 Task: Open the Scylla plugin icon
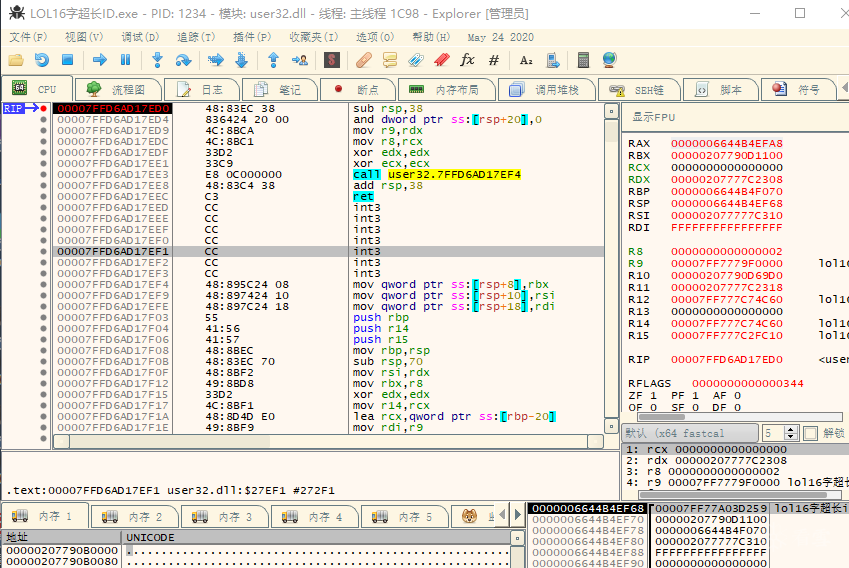(331, 60)
